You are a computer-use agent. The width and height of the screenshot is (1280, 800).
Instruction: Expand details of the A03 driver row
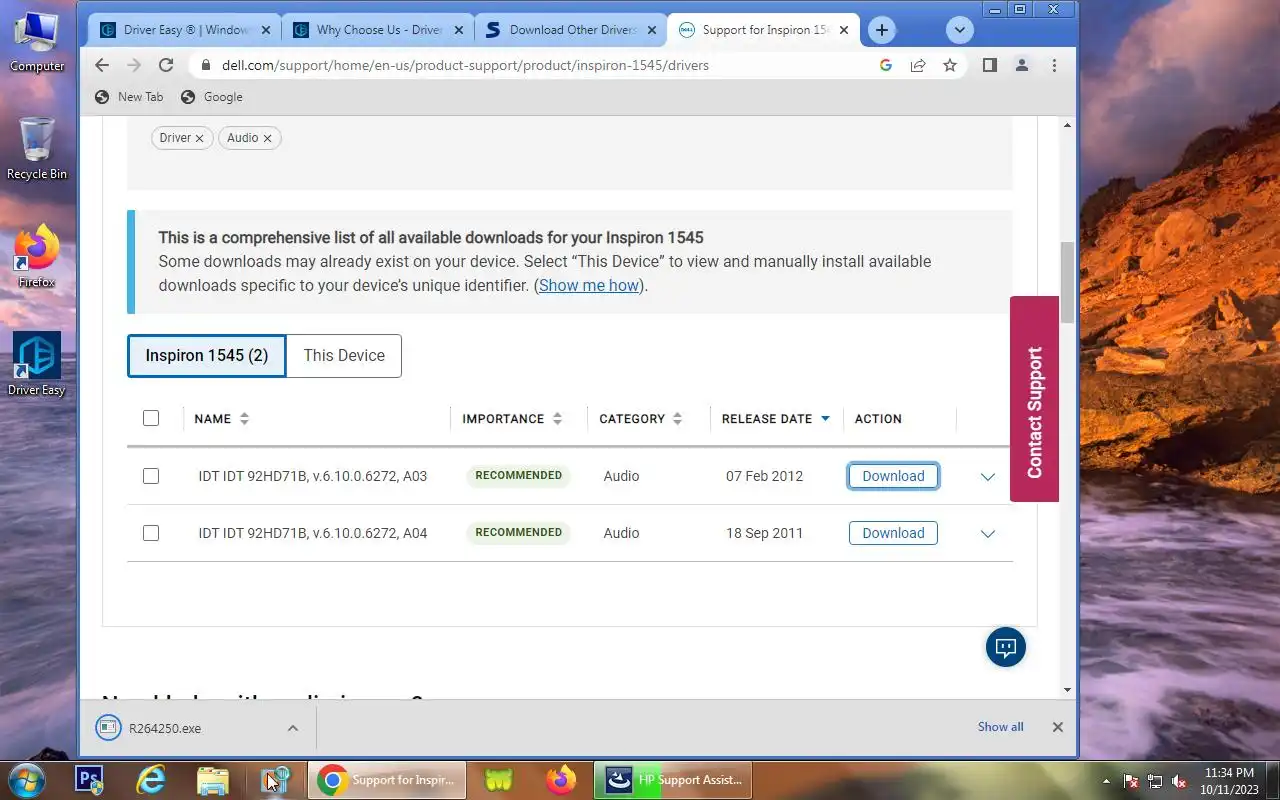988,477
